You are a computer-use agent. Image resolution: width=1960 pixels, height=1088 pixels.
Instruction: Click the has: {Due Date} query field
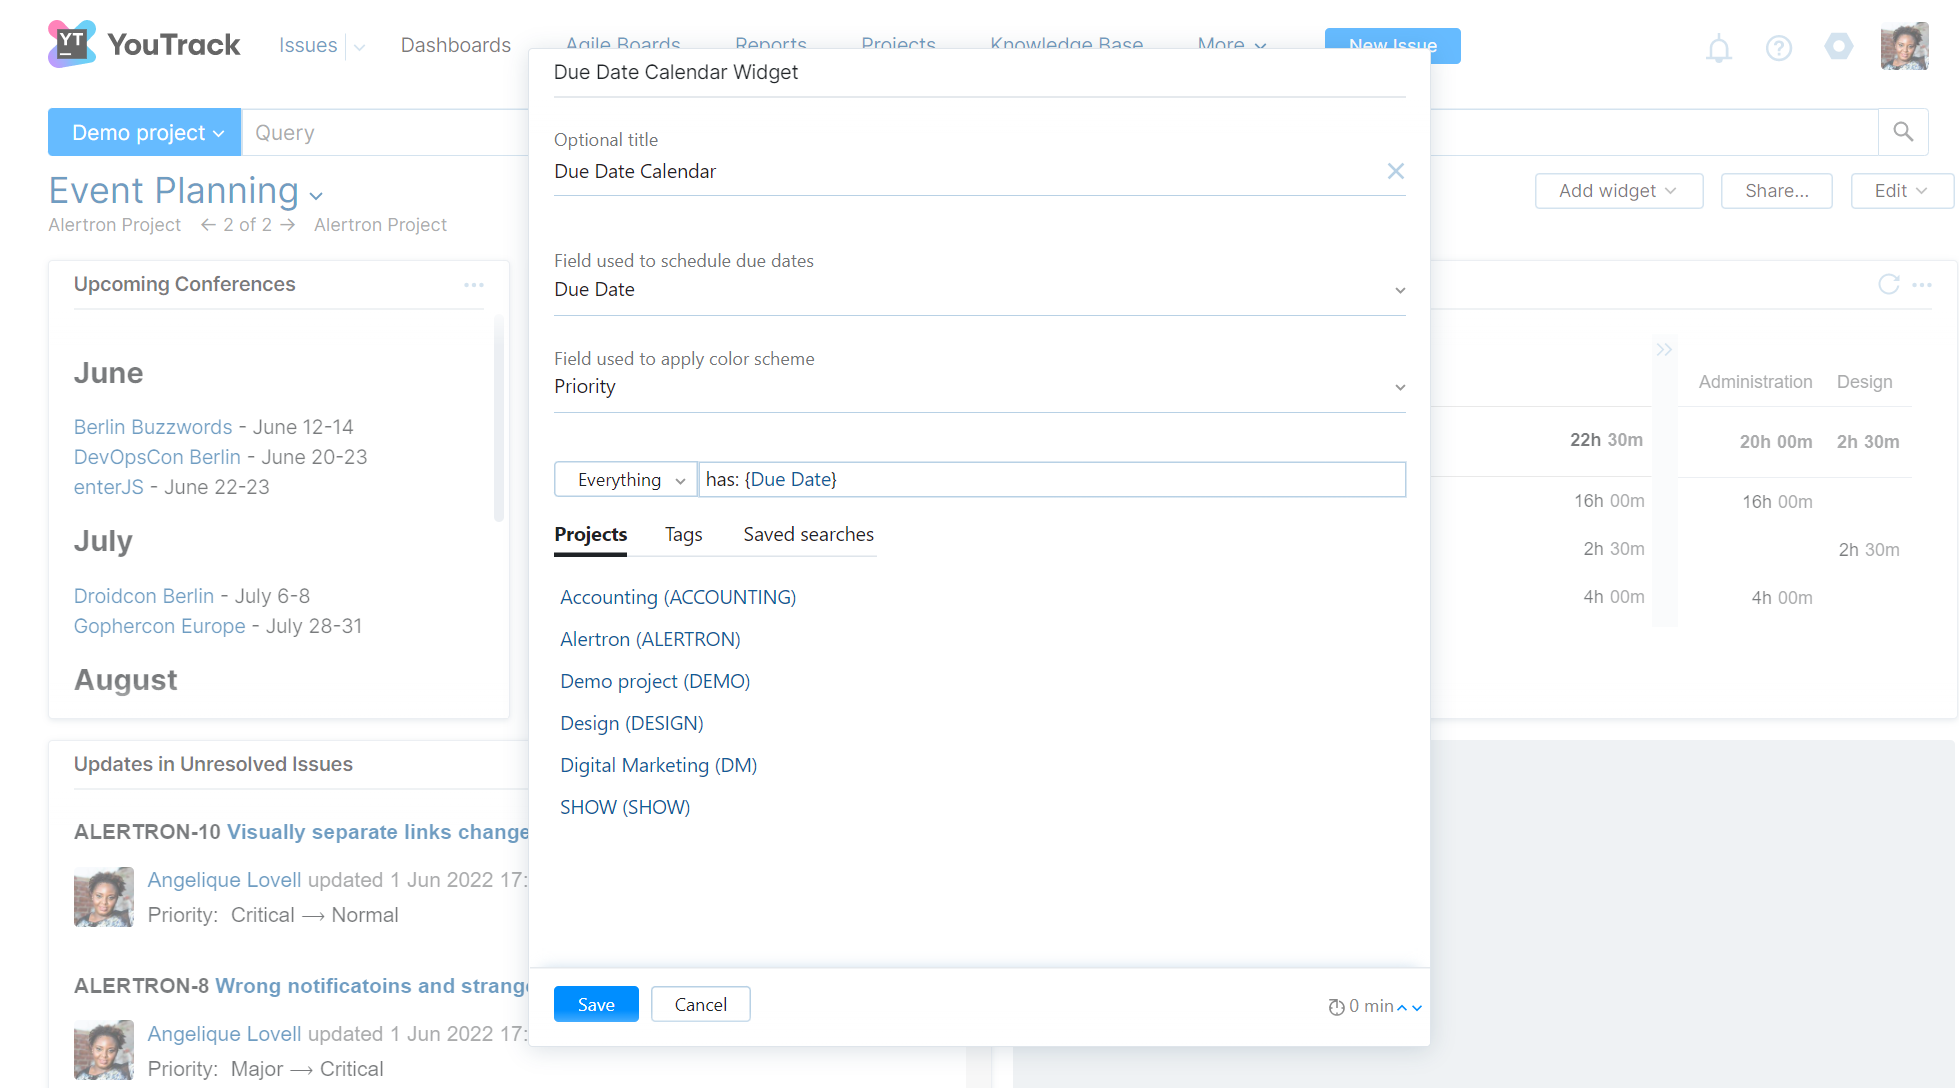[1050, 479]
